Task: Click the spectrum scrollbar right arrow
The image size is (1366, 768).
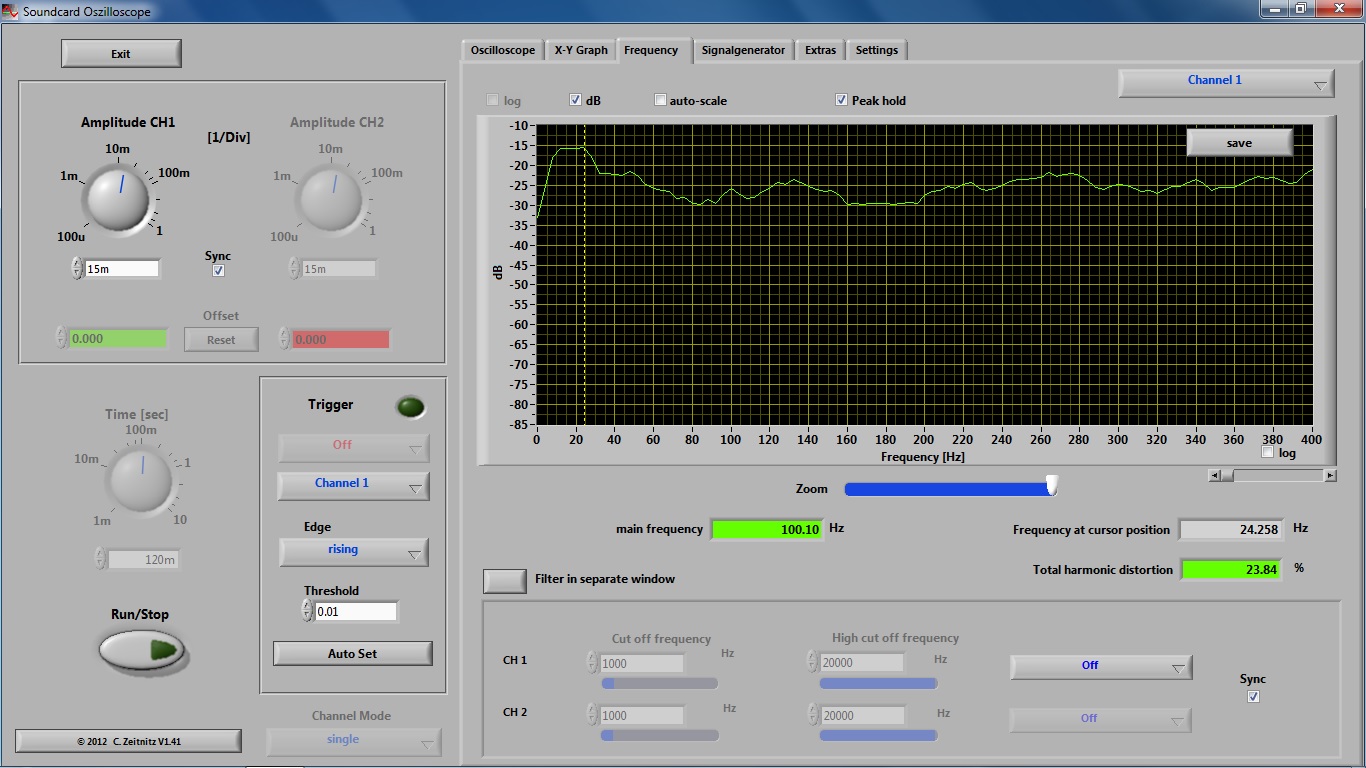Action: (x=1330, y=476)
